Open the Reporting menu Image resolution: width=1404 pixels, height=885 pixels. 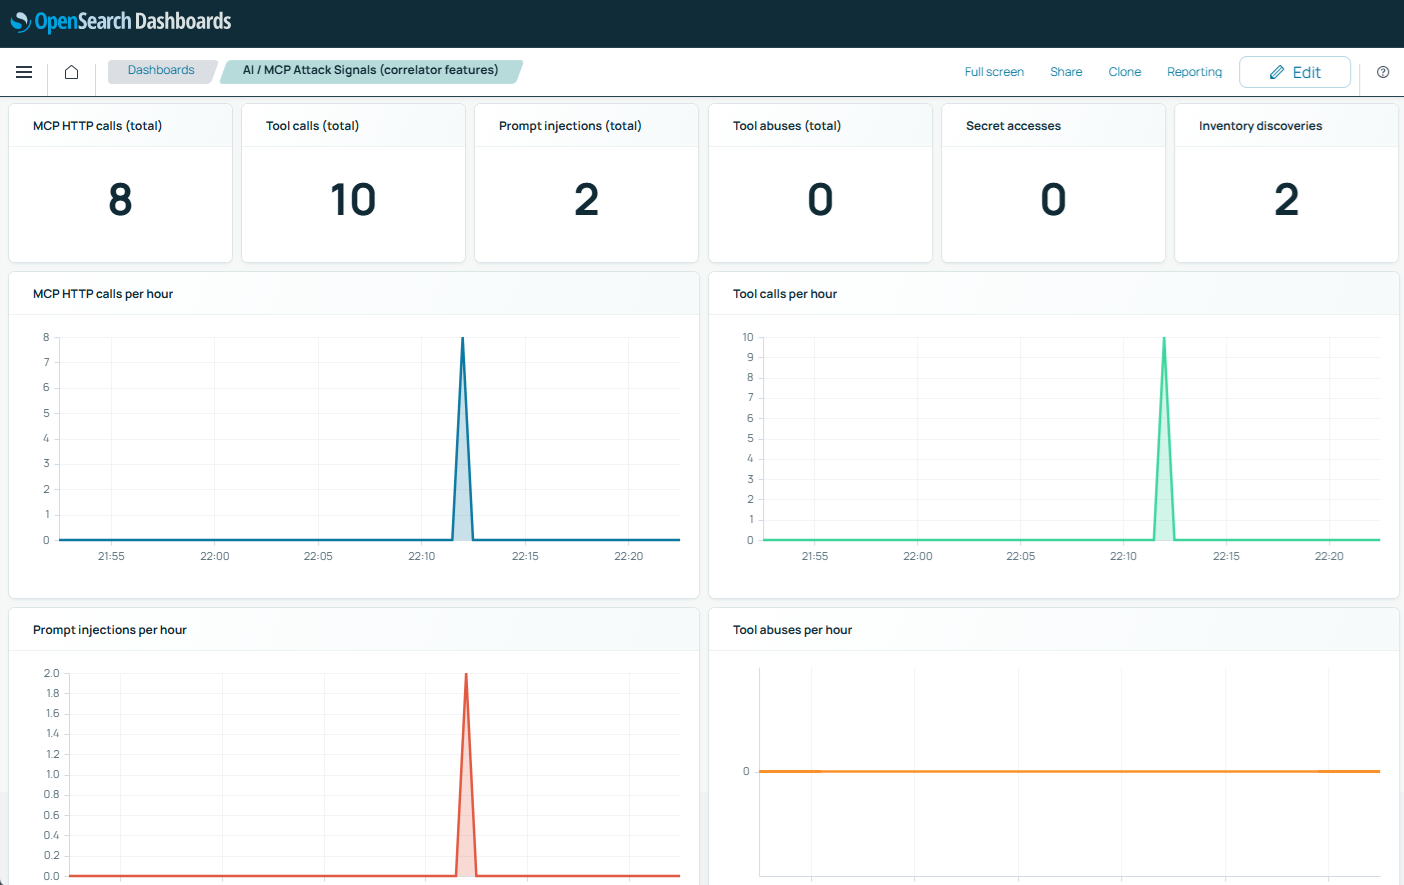(x=1194, y=72)
